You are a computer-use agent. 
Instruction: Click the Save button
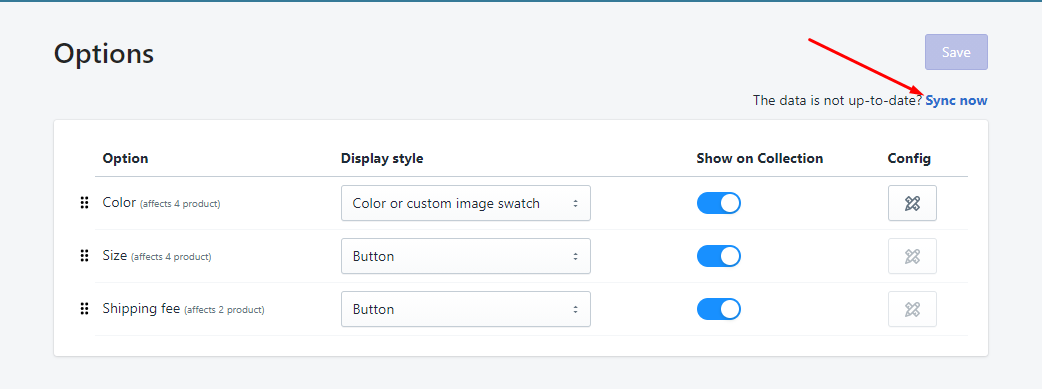pos(956,52)
